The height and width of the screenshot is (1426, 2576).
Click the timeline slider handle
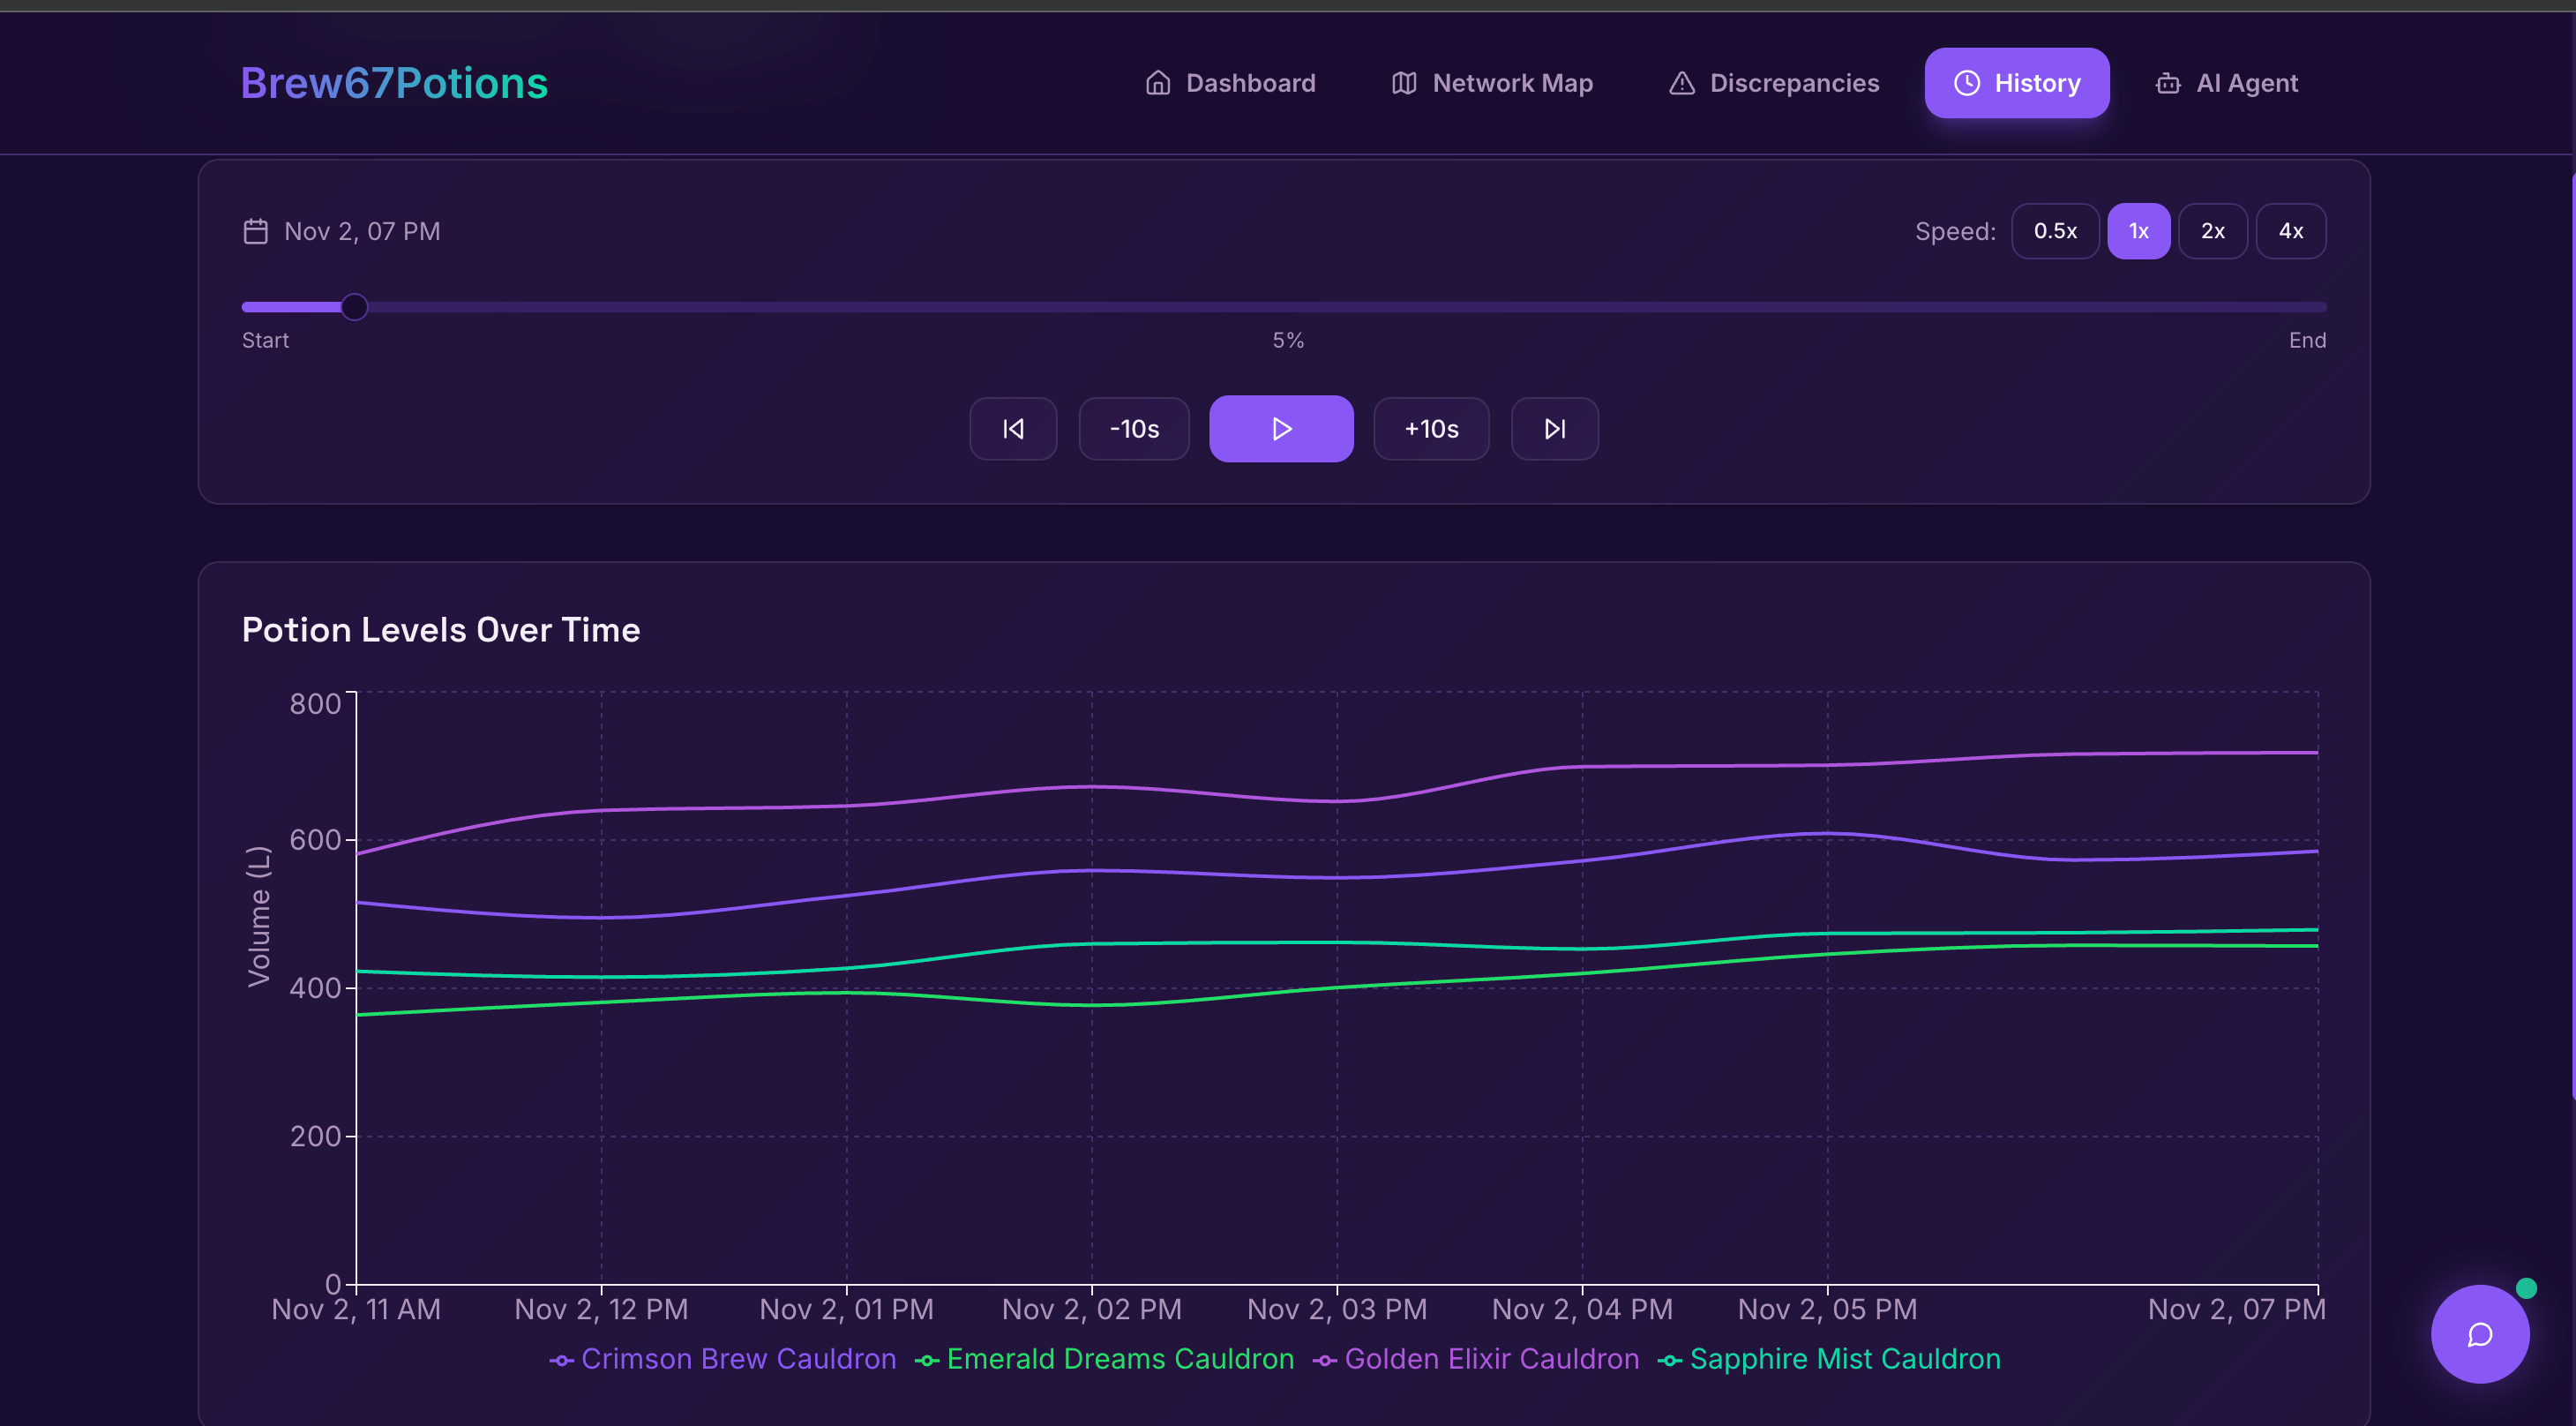pos(354,307)
